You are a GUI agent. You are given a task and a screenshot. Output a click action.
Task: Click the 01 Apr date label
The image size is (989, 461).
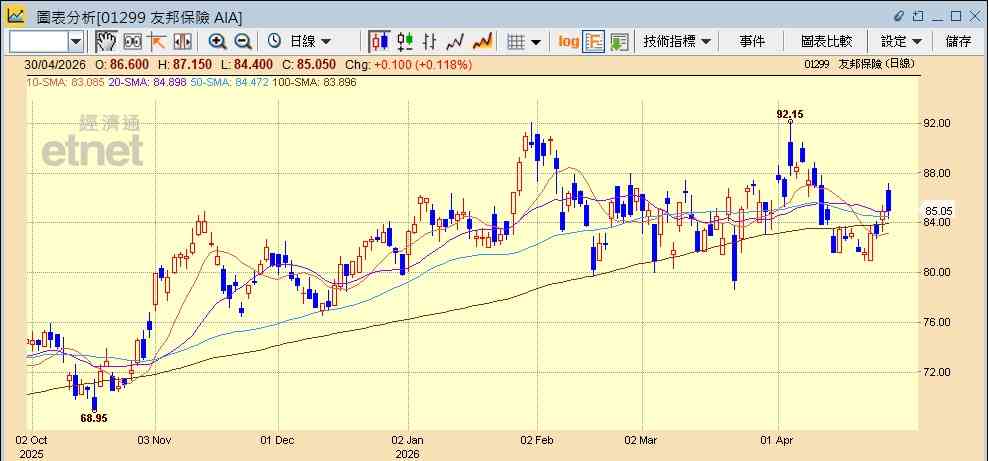[x=777, y=440]
